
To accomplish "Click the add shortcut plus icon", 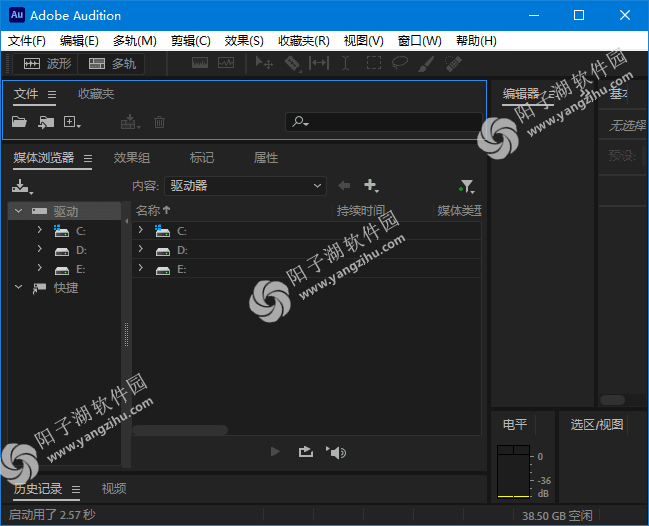I will pyautogui.click(x=371, y=185).
